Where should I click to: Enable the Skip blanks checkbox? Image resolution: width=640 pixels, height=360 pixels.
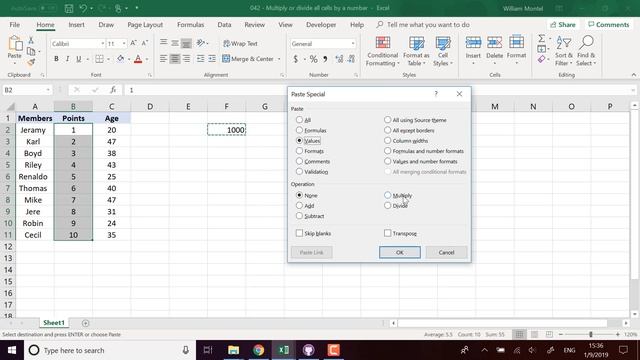coord(299,233)
